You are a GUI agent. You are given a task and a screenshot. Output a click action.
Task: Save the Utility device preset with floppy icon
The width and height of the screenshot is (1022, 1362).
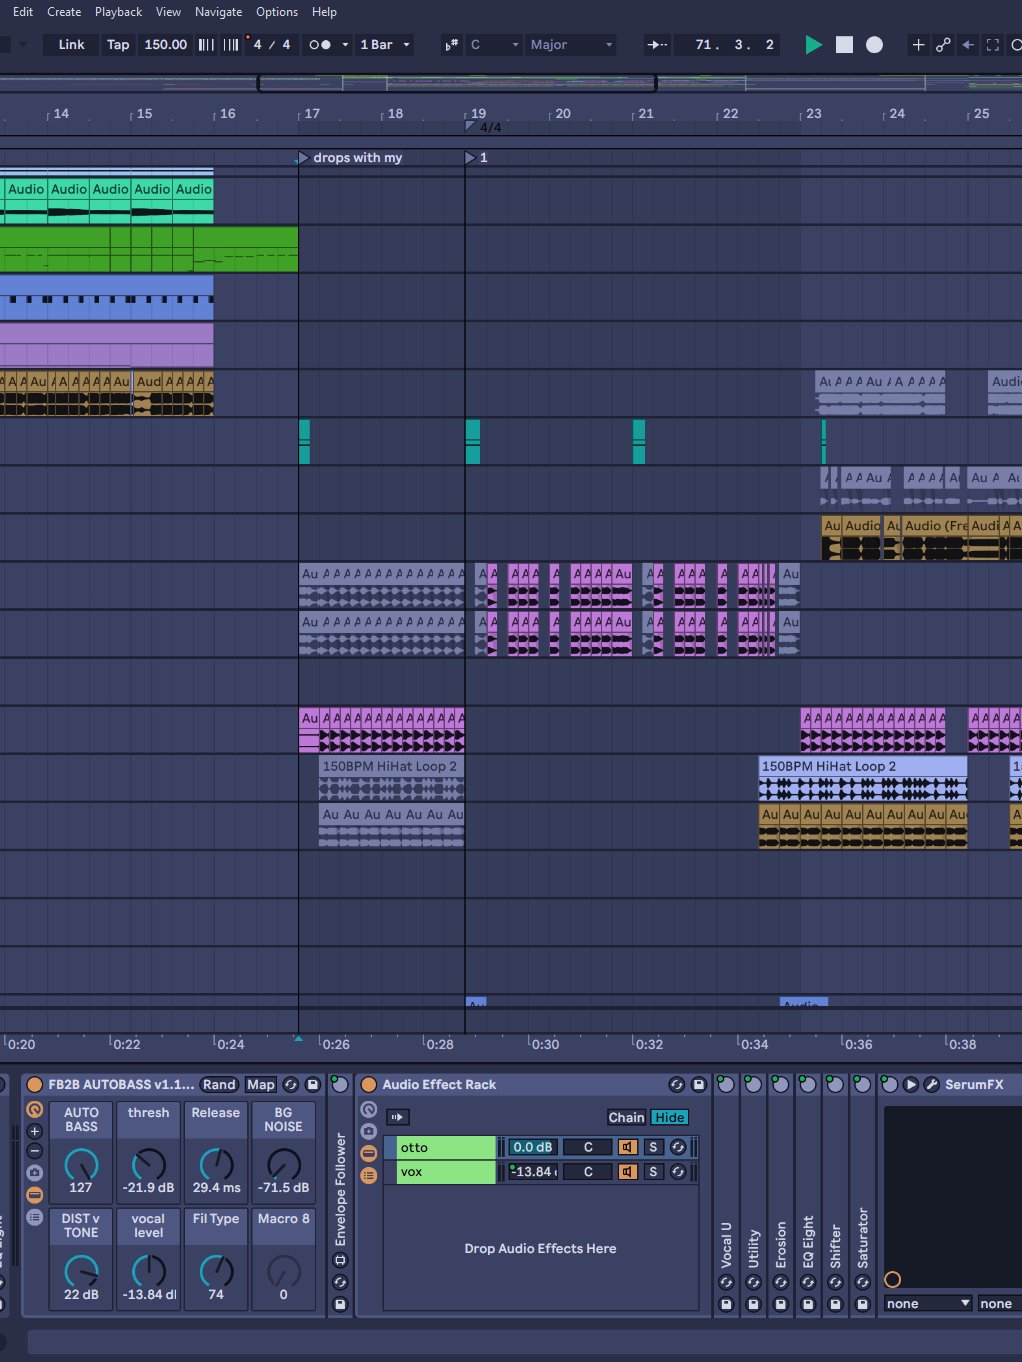[752, 1305]
